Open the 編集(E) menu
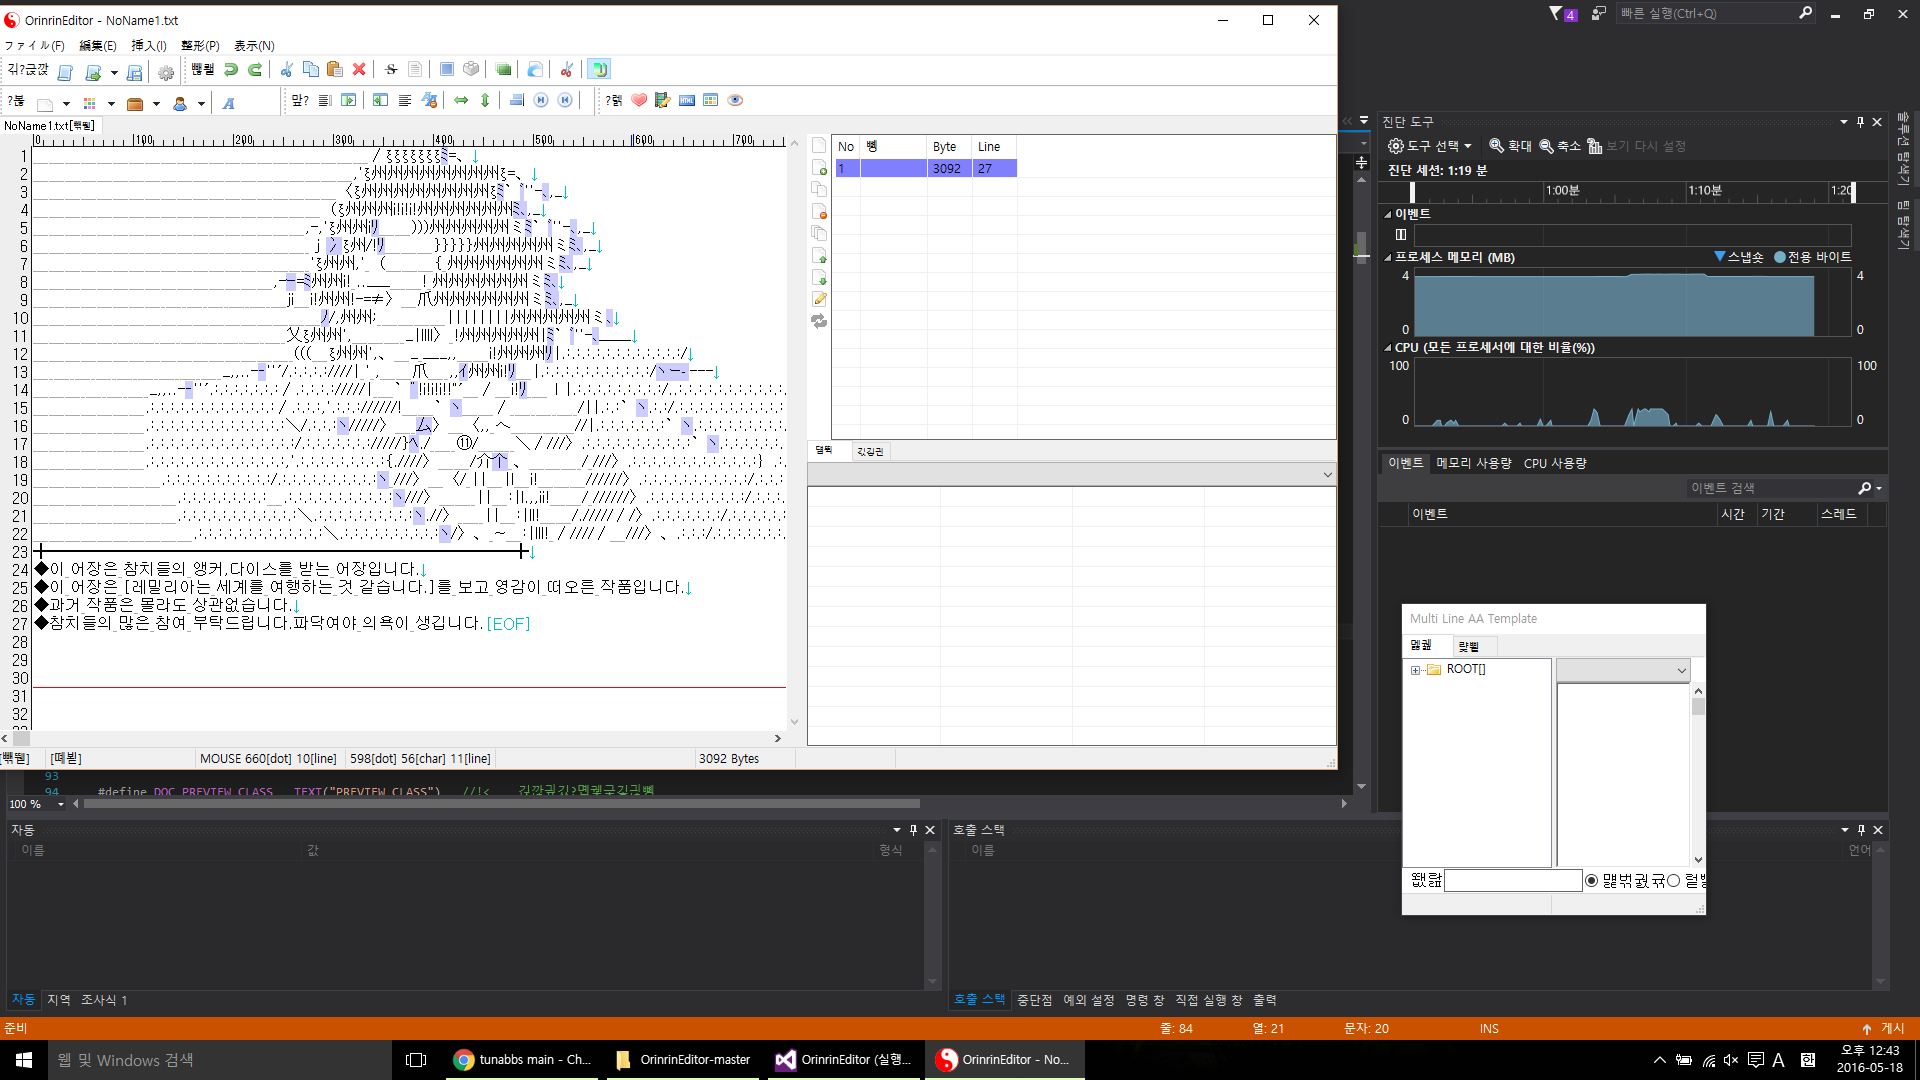This screenshot has width=1920, height=1080. 98,46
